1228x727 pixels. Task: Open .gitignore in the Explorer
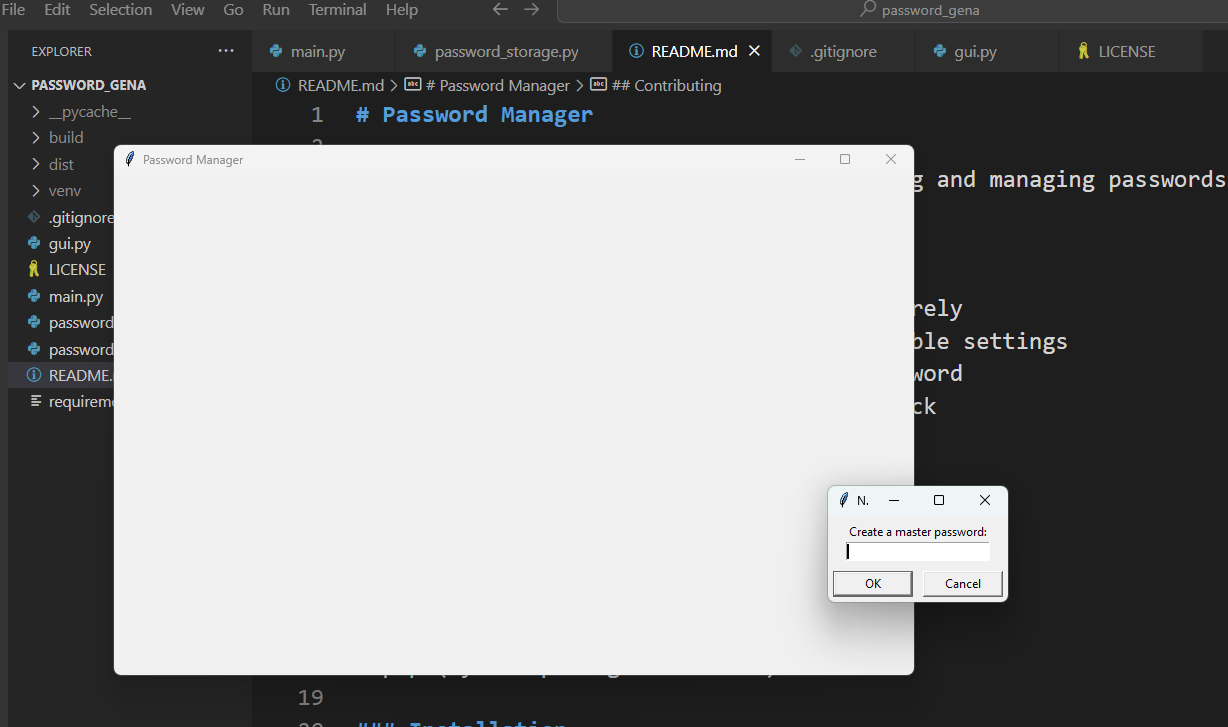(x=70, y=217)
